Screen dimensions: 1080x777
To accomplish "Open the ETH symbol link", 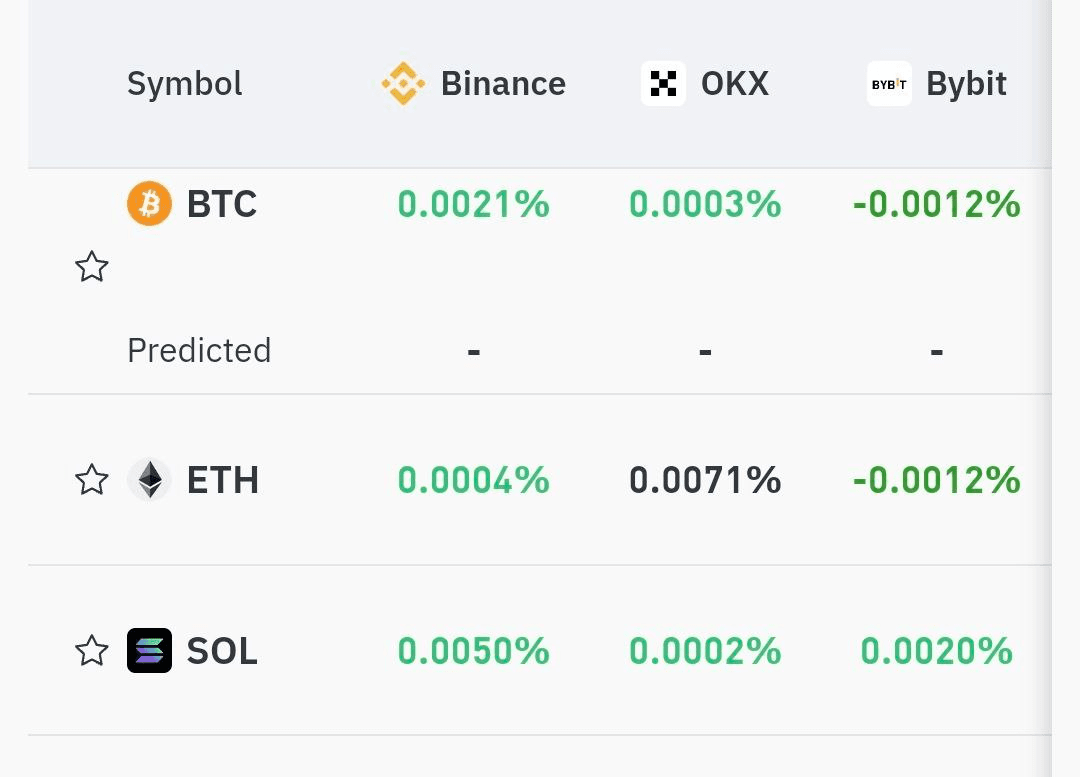I will click(x=222, y=480).
